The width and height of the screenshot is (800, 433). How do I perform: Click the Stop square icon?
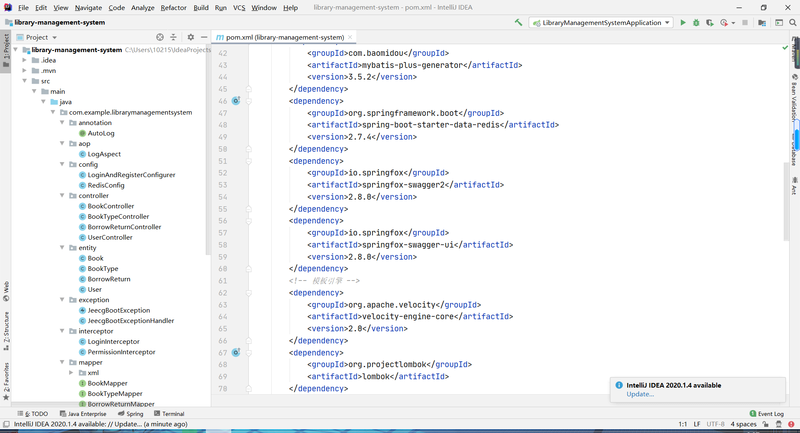point(745,22)
